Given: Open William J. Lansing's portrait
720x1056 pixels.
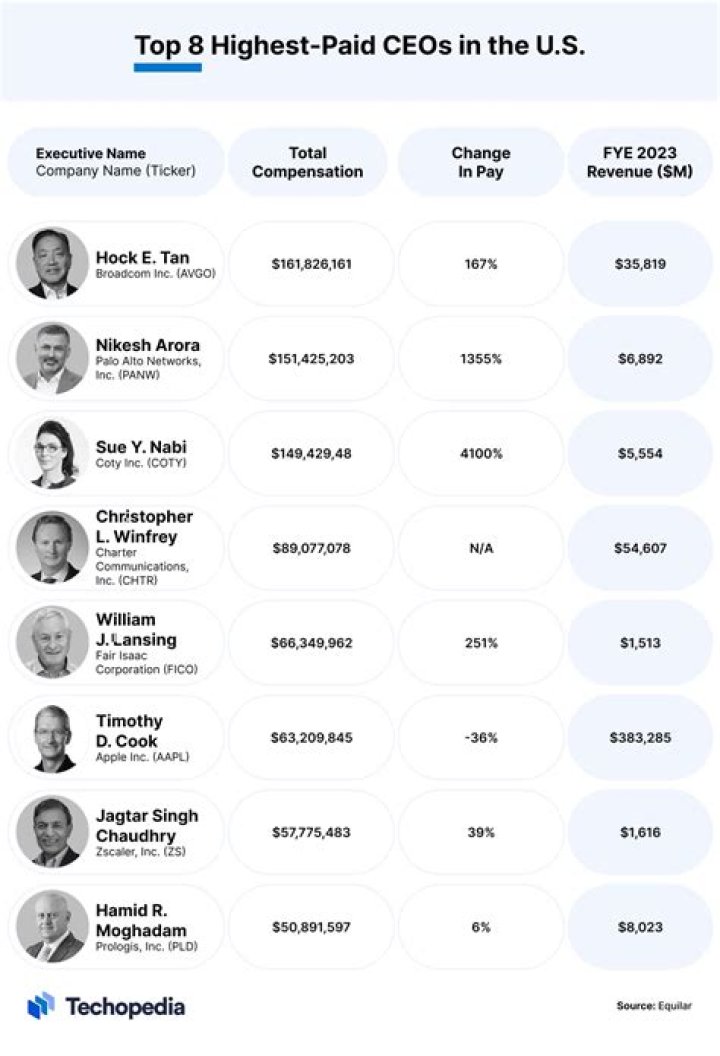Looking at the screenshot, I should 53,642.
